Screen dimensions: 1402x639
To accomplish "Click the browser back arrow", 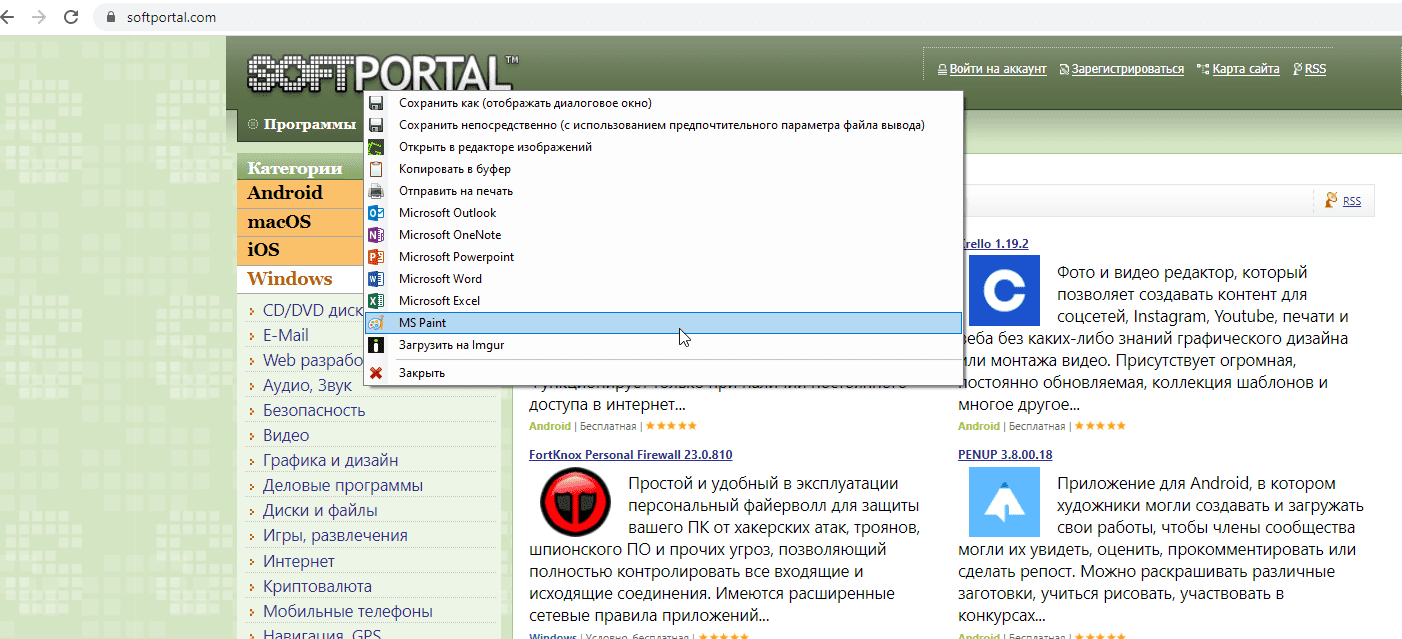I will pos(9,17).
